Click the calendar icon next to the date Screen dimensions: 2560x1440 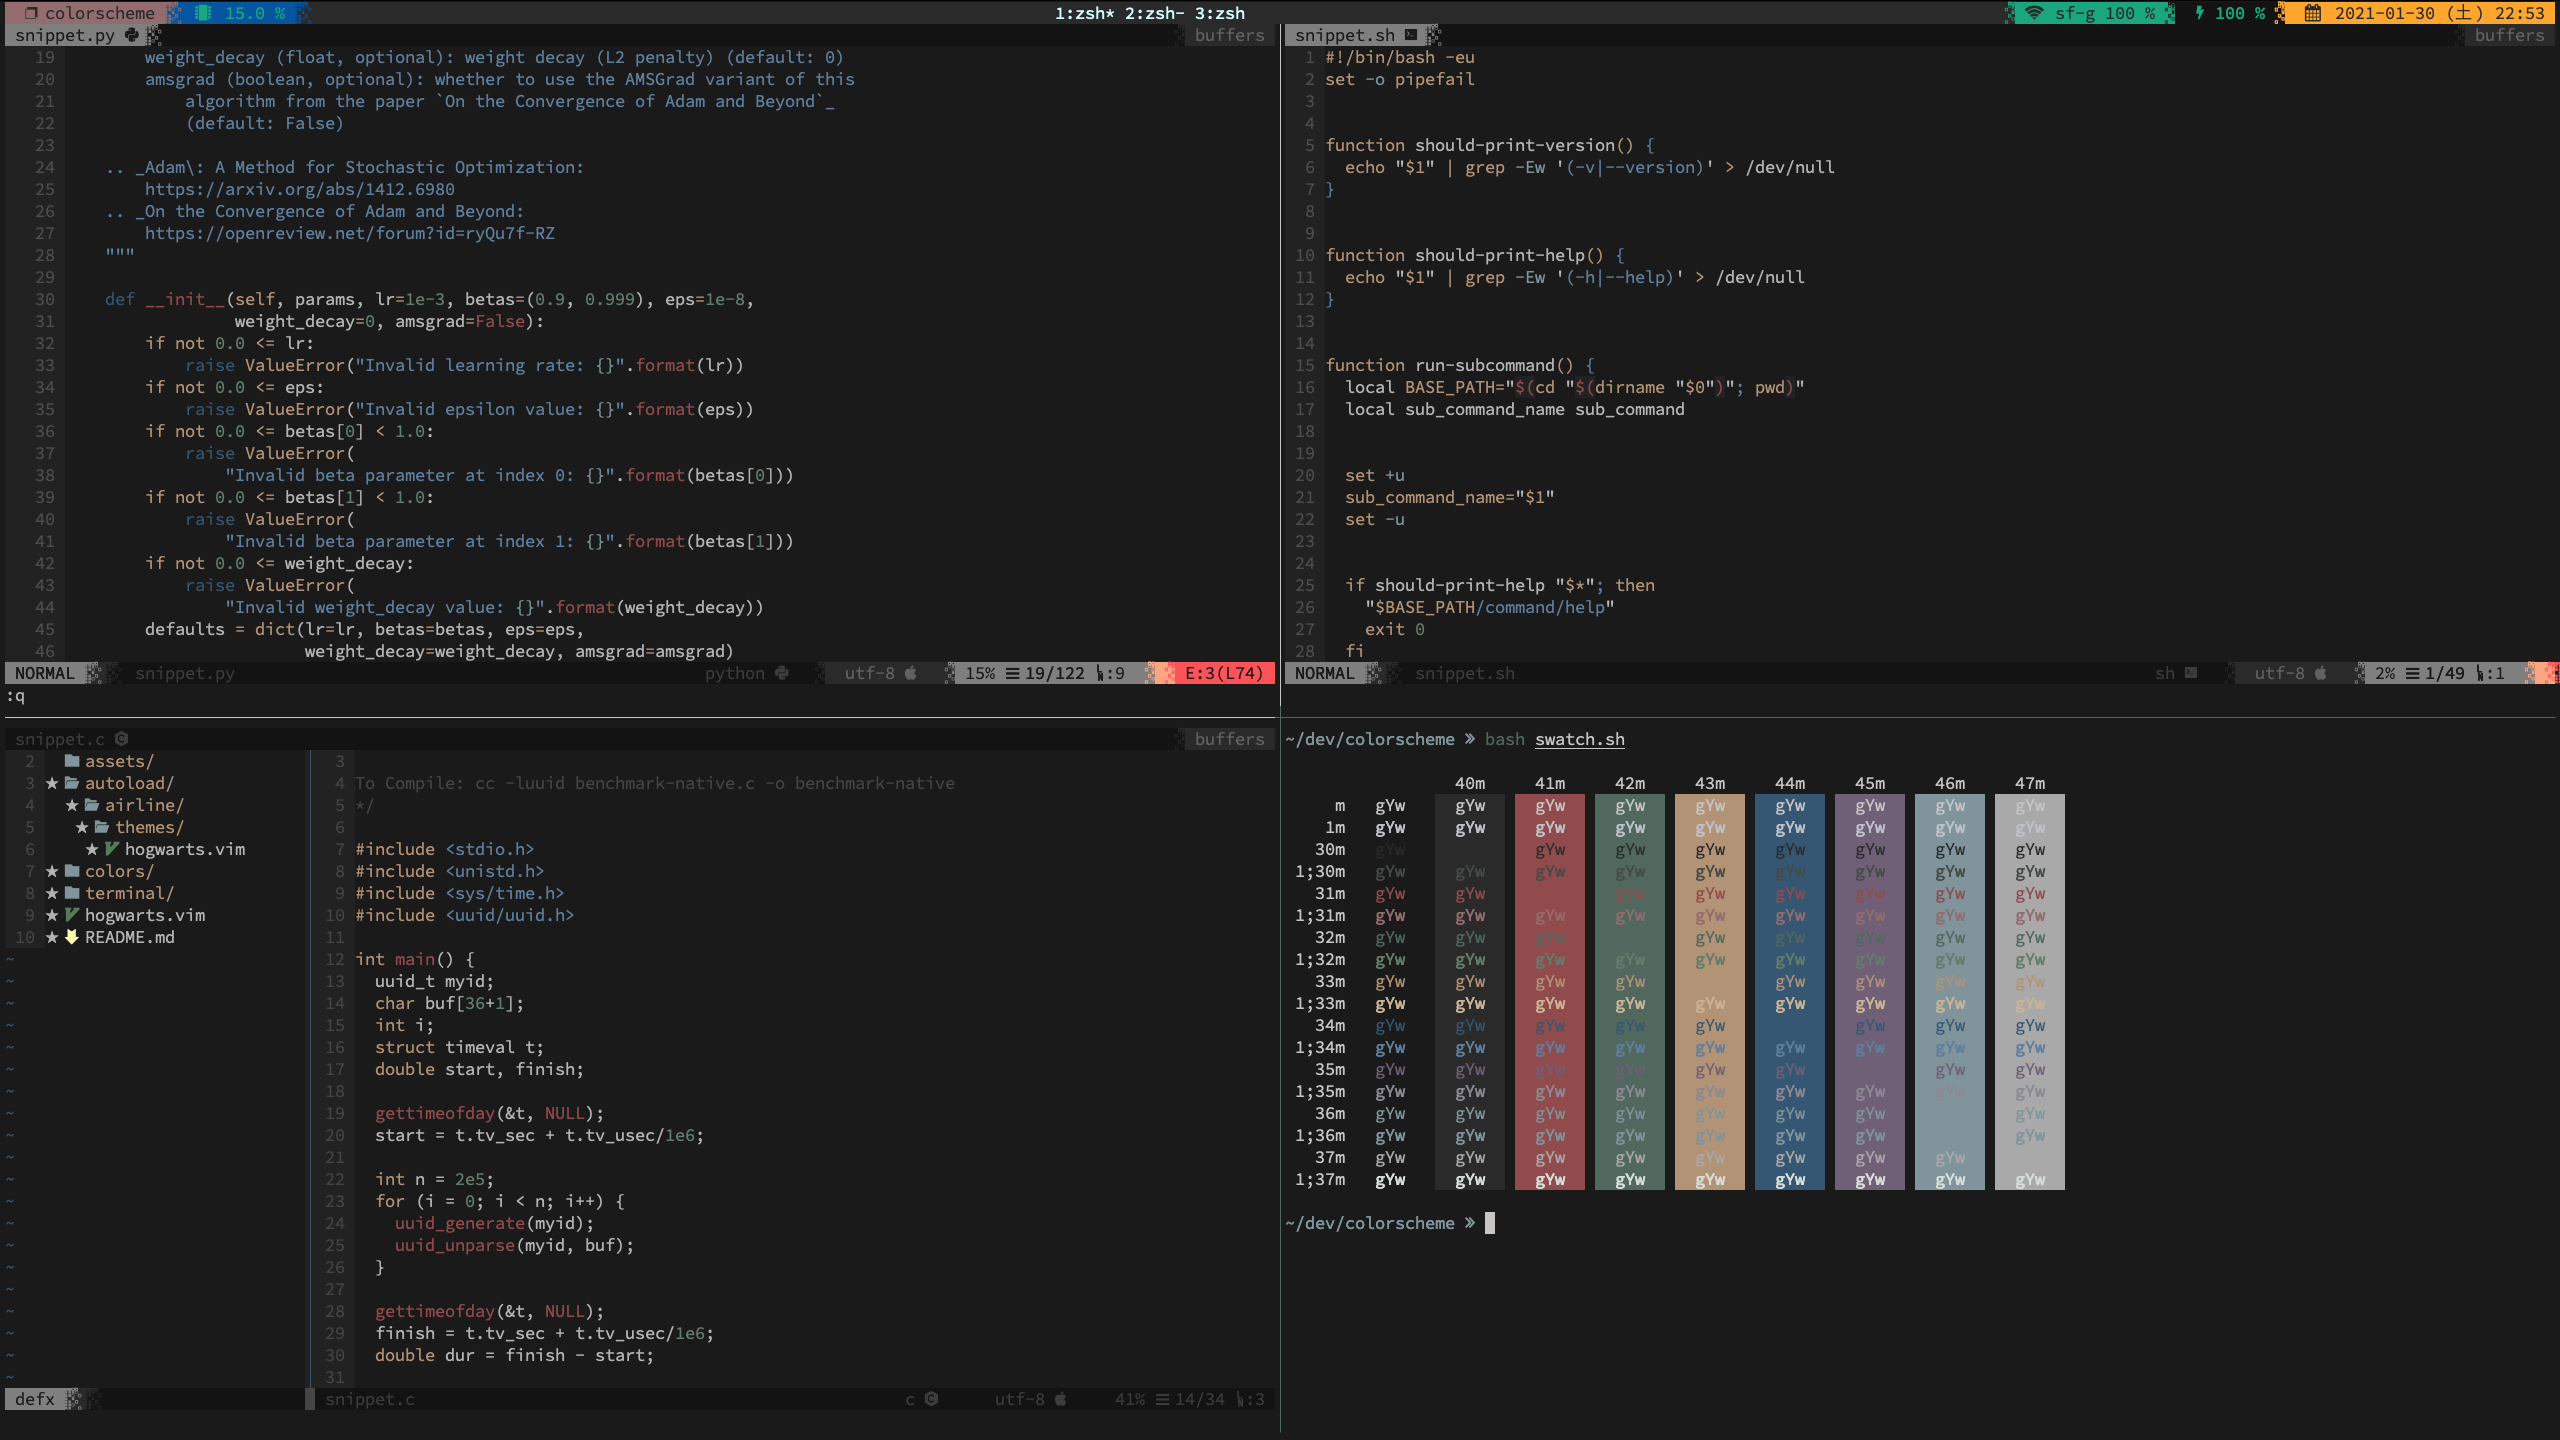[2313, 13]
